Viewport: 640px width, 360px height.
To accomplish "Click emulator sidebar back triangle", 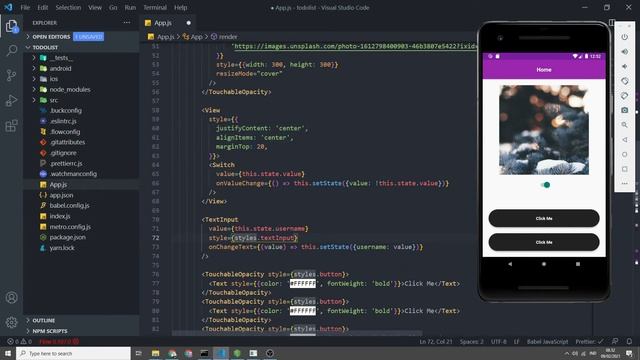I will [x=624, y=140].
